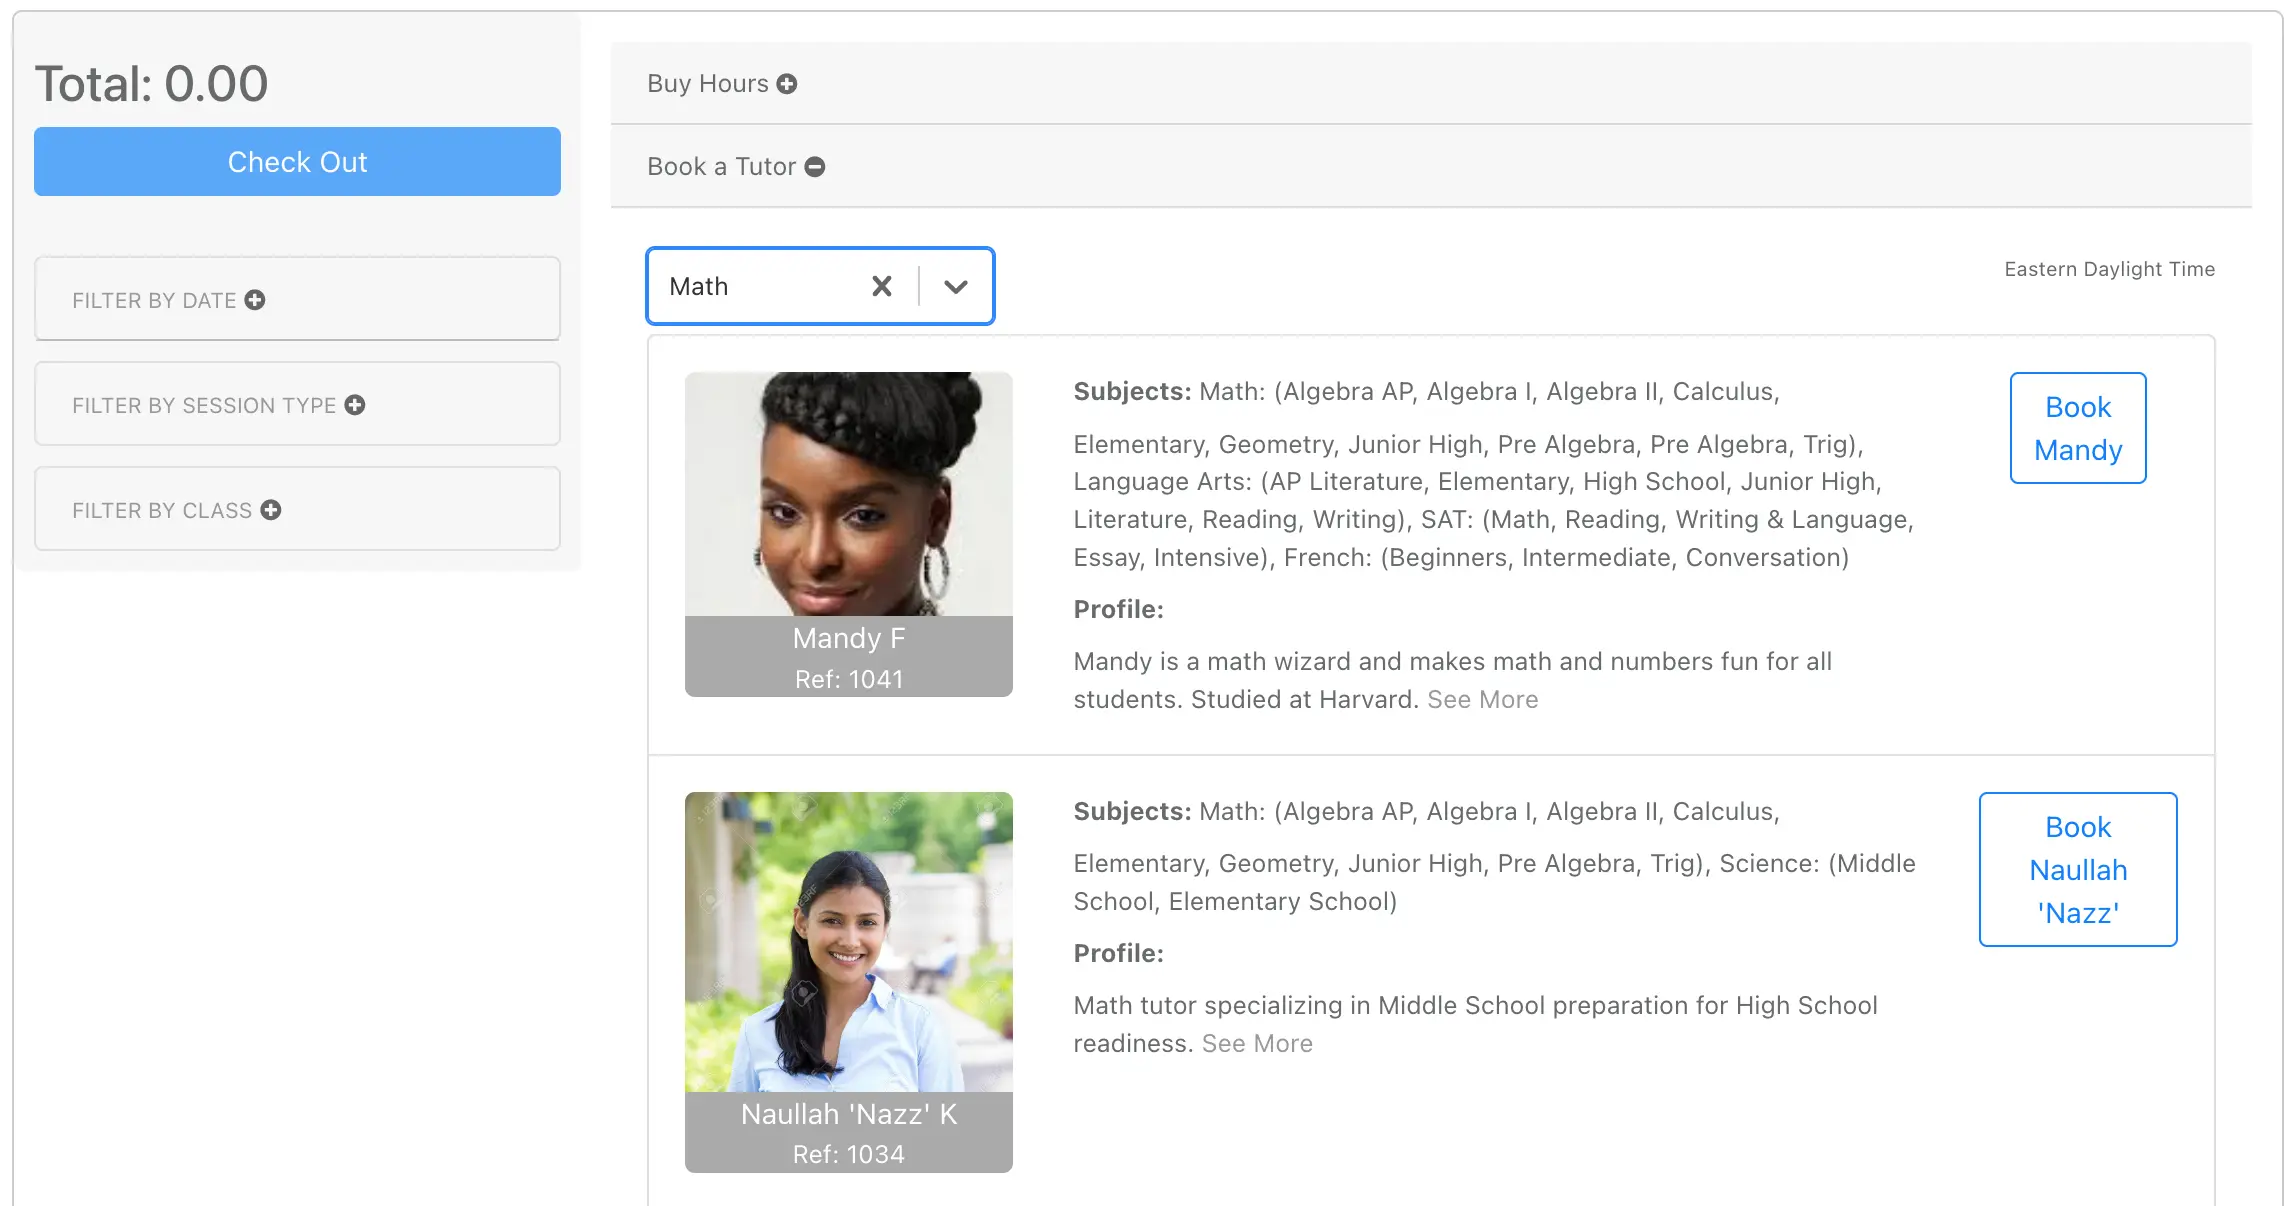Click the plus icon on Filter by Class
Image resolution: width=2296 pixels, height=1206 pixels.
coord(271,510)
